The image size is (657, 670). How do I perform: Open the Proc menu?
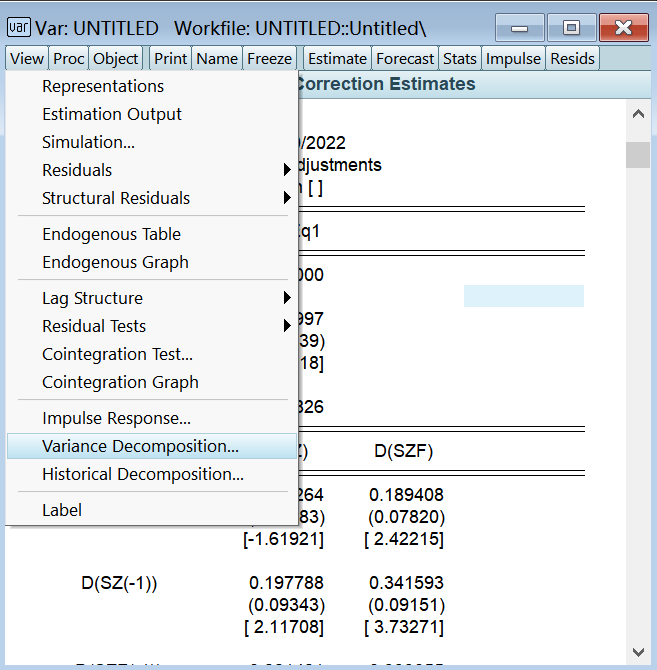(69, 59)
